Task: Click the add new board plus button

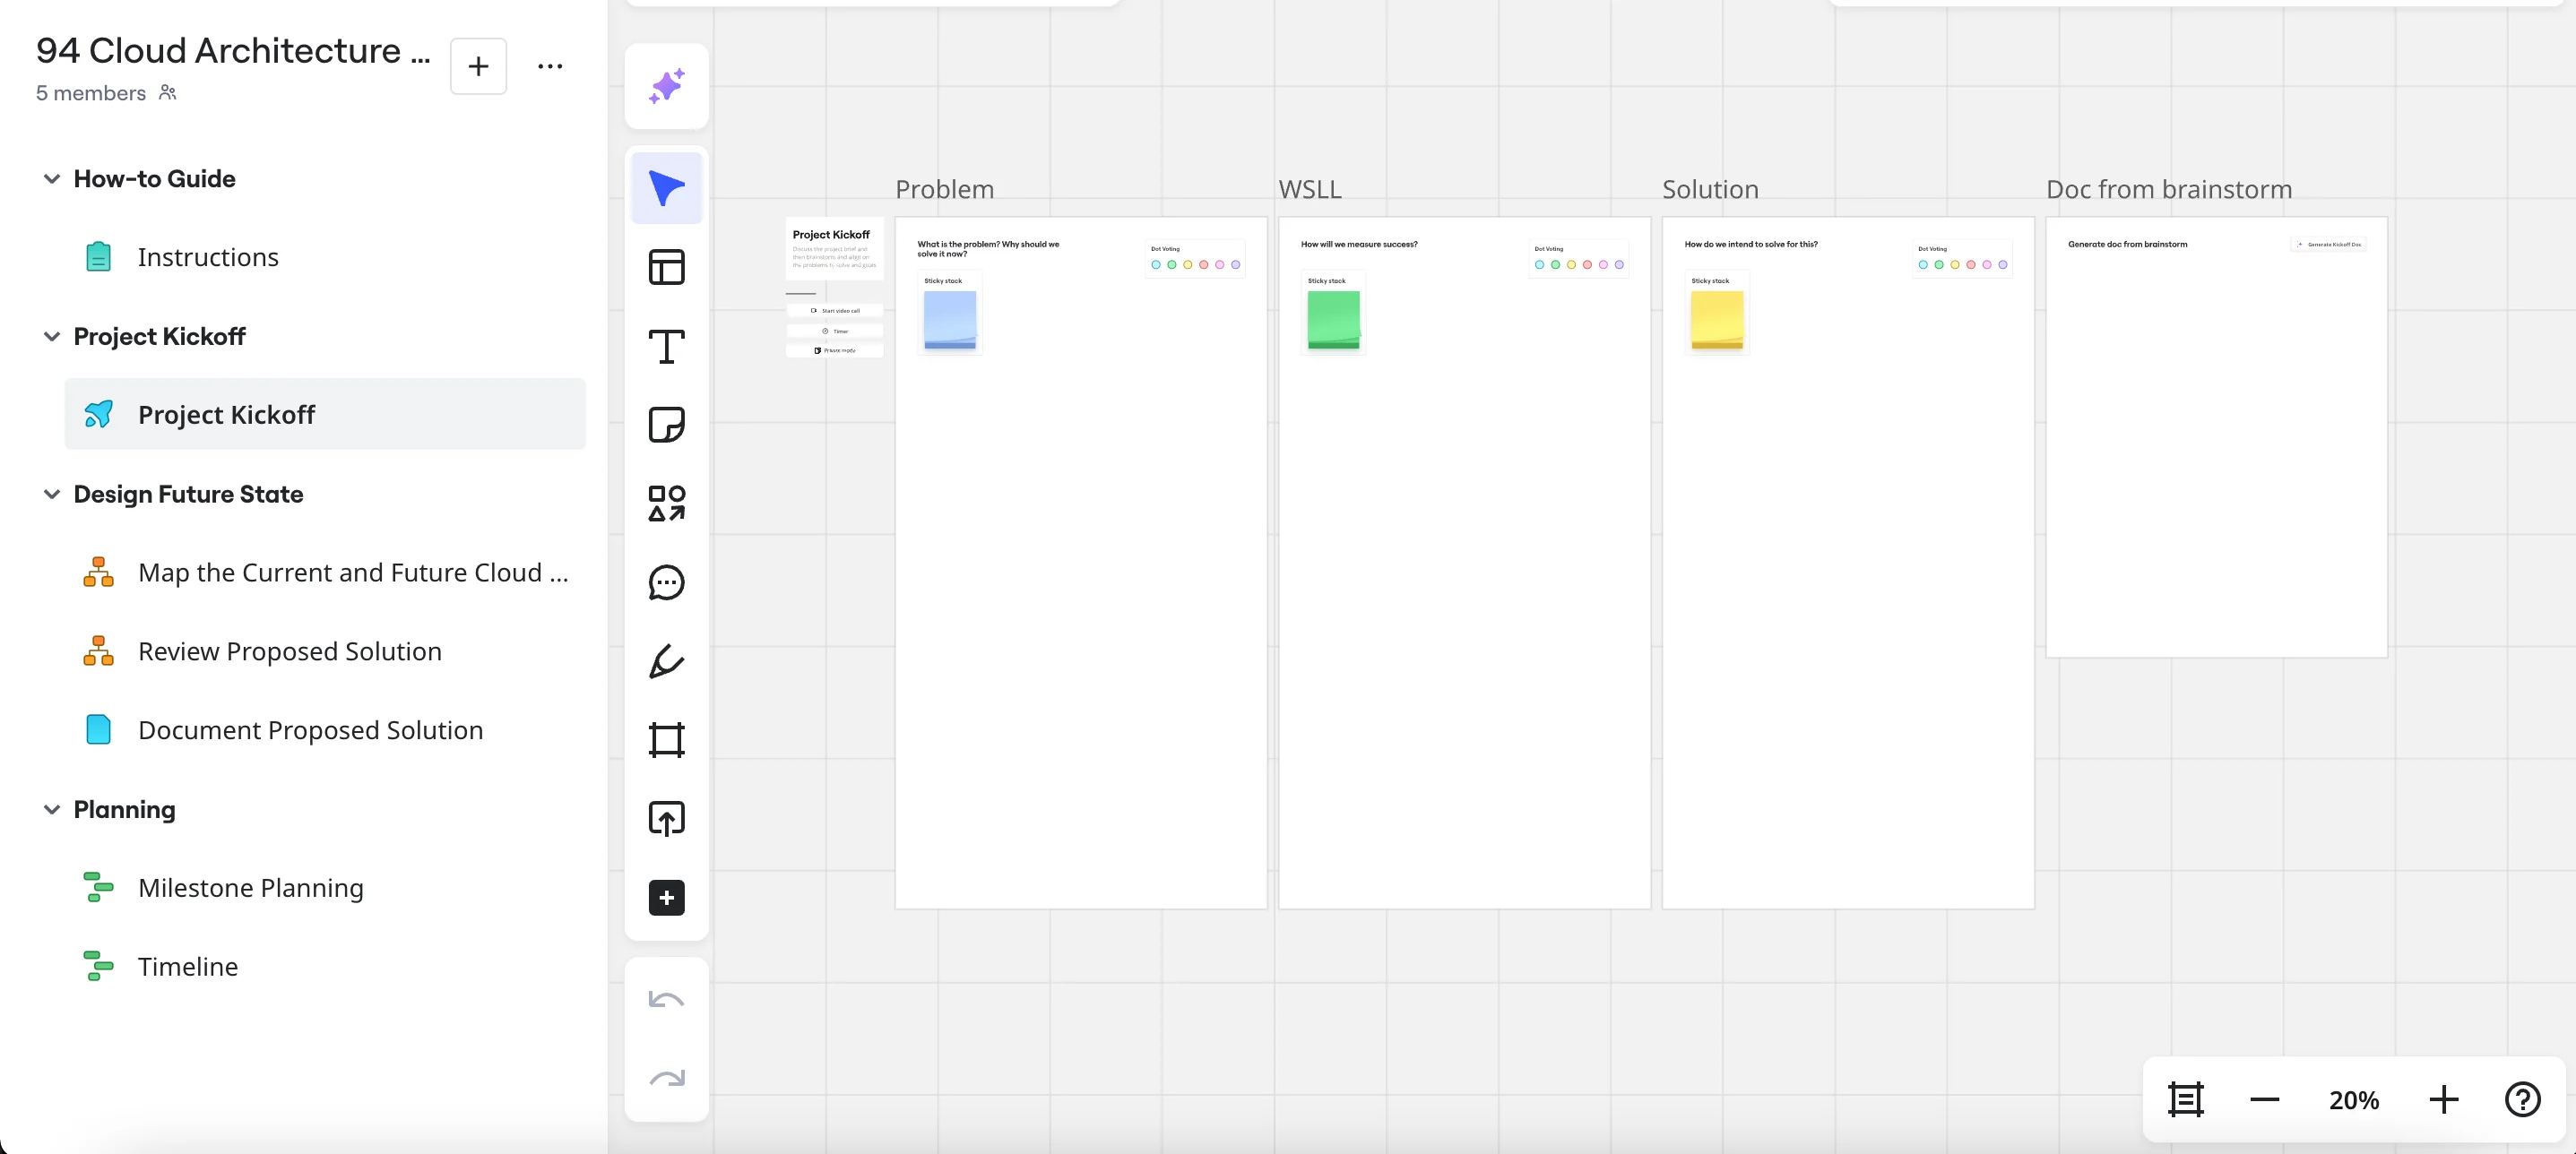Action: point(478,66)
